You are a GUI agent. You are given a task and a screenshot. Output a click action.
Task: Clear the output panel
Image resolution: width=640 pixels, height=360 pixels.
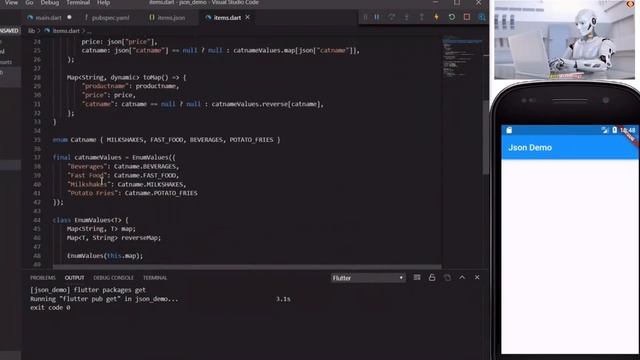click(417, 278)
